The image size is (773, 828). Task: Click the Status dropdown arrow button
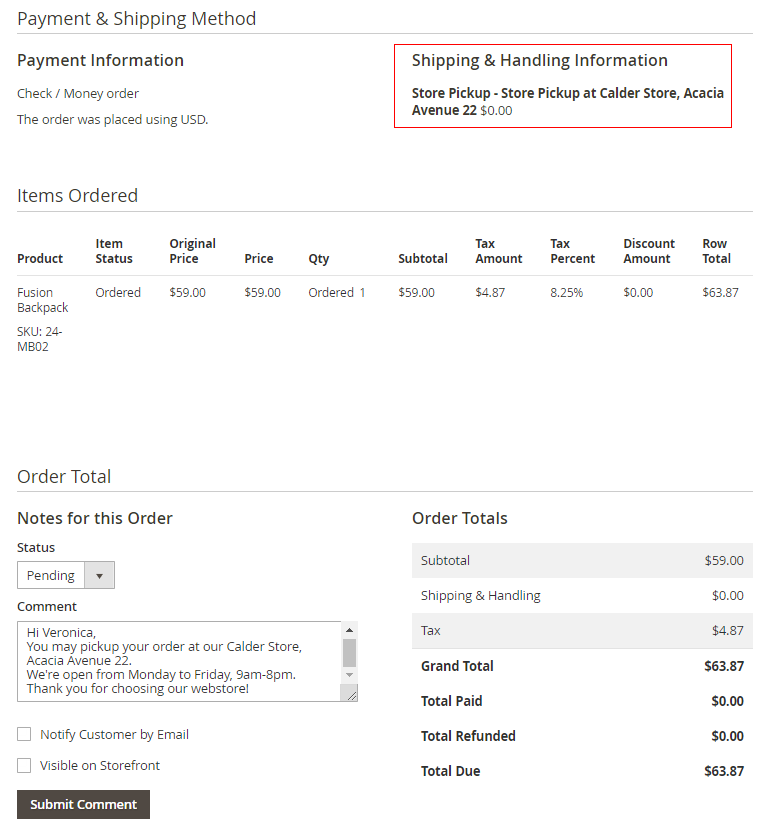pyautogui.click(x=99, y=576)
